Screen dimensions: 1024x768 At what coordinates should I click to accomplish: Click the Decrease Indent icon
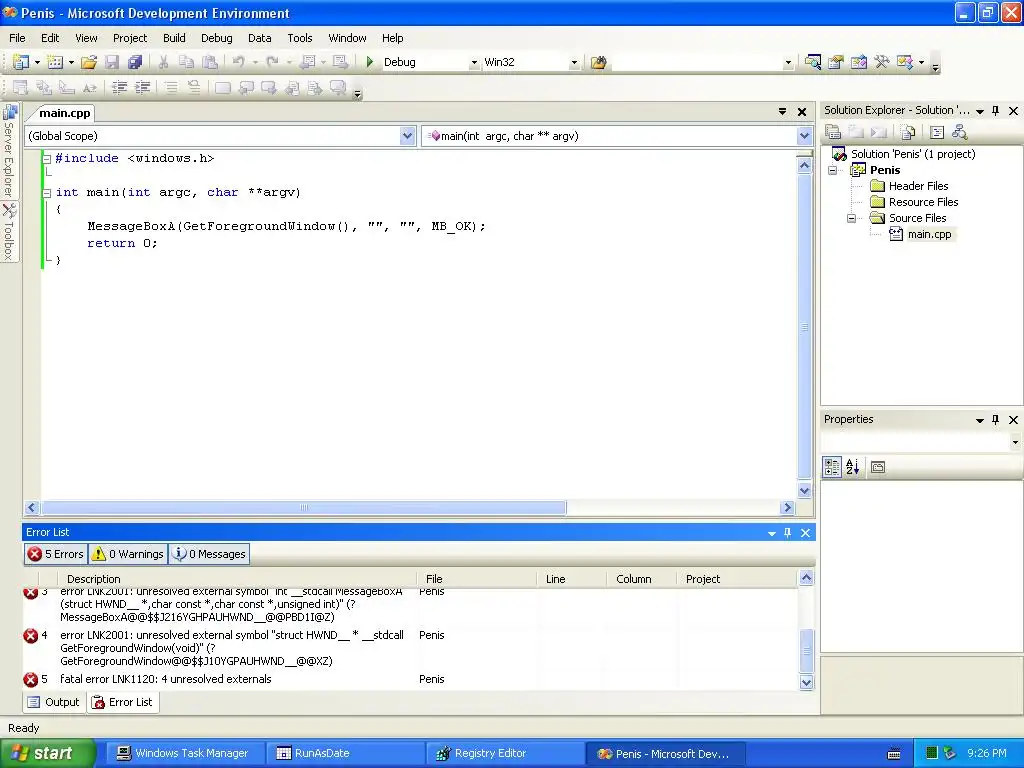click(x=120, y=87)
